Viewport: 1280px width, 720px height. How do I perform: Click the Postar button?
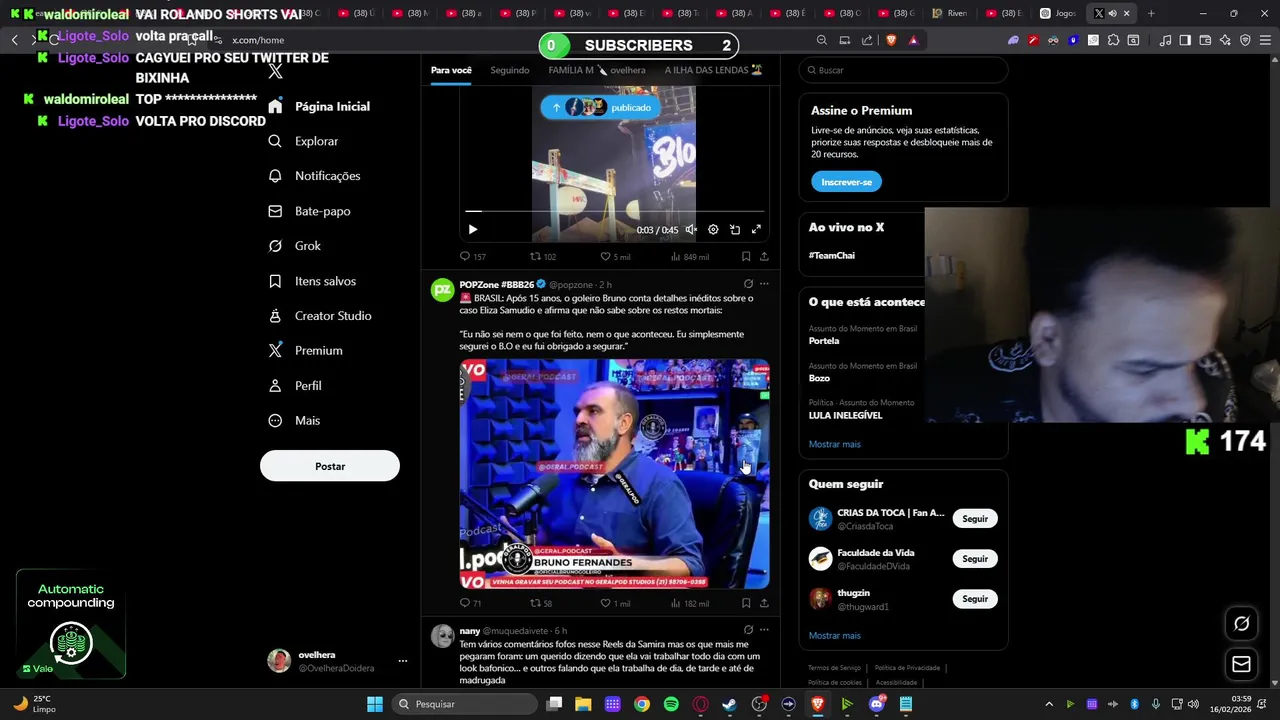pos(330,466)
